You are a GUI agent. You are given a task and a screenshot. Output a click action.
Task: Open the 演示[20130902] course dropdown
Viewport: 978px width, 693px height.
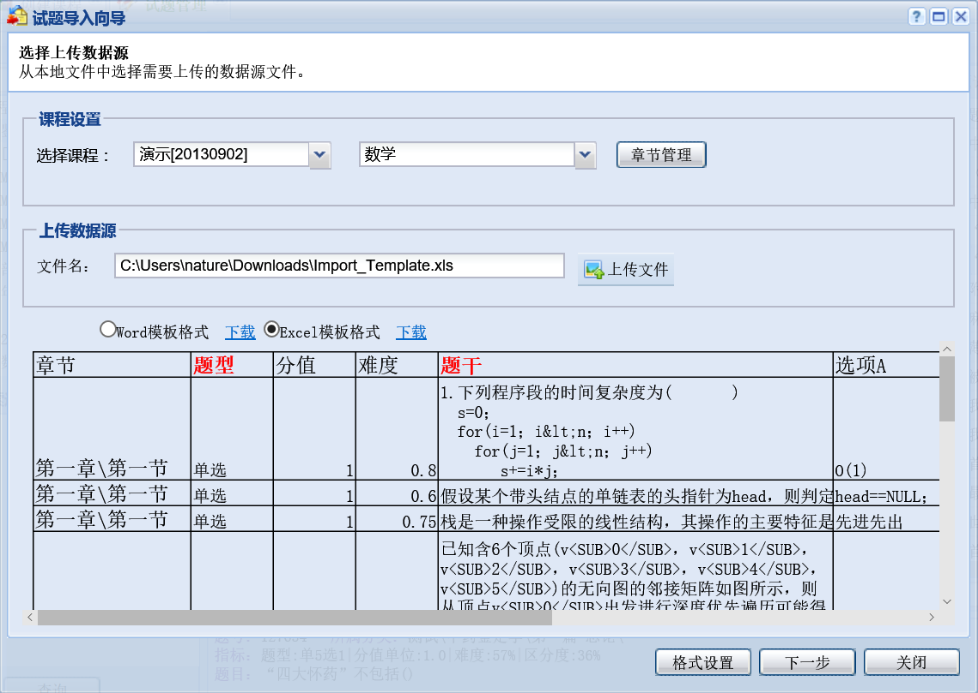click(x=319, y=155)
